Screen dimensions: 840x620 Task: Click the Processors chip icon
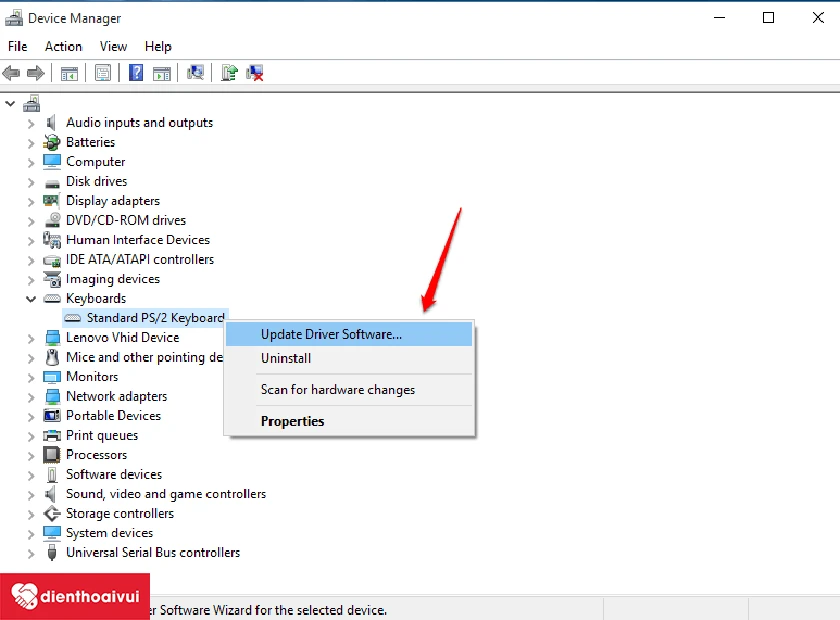(52, 454)
